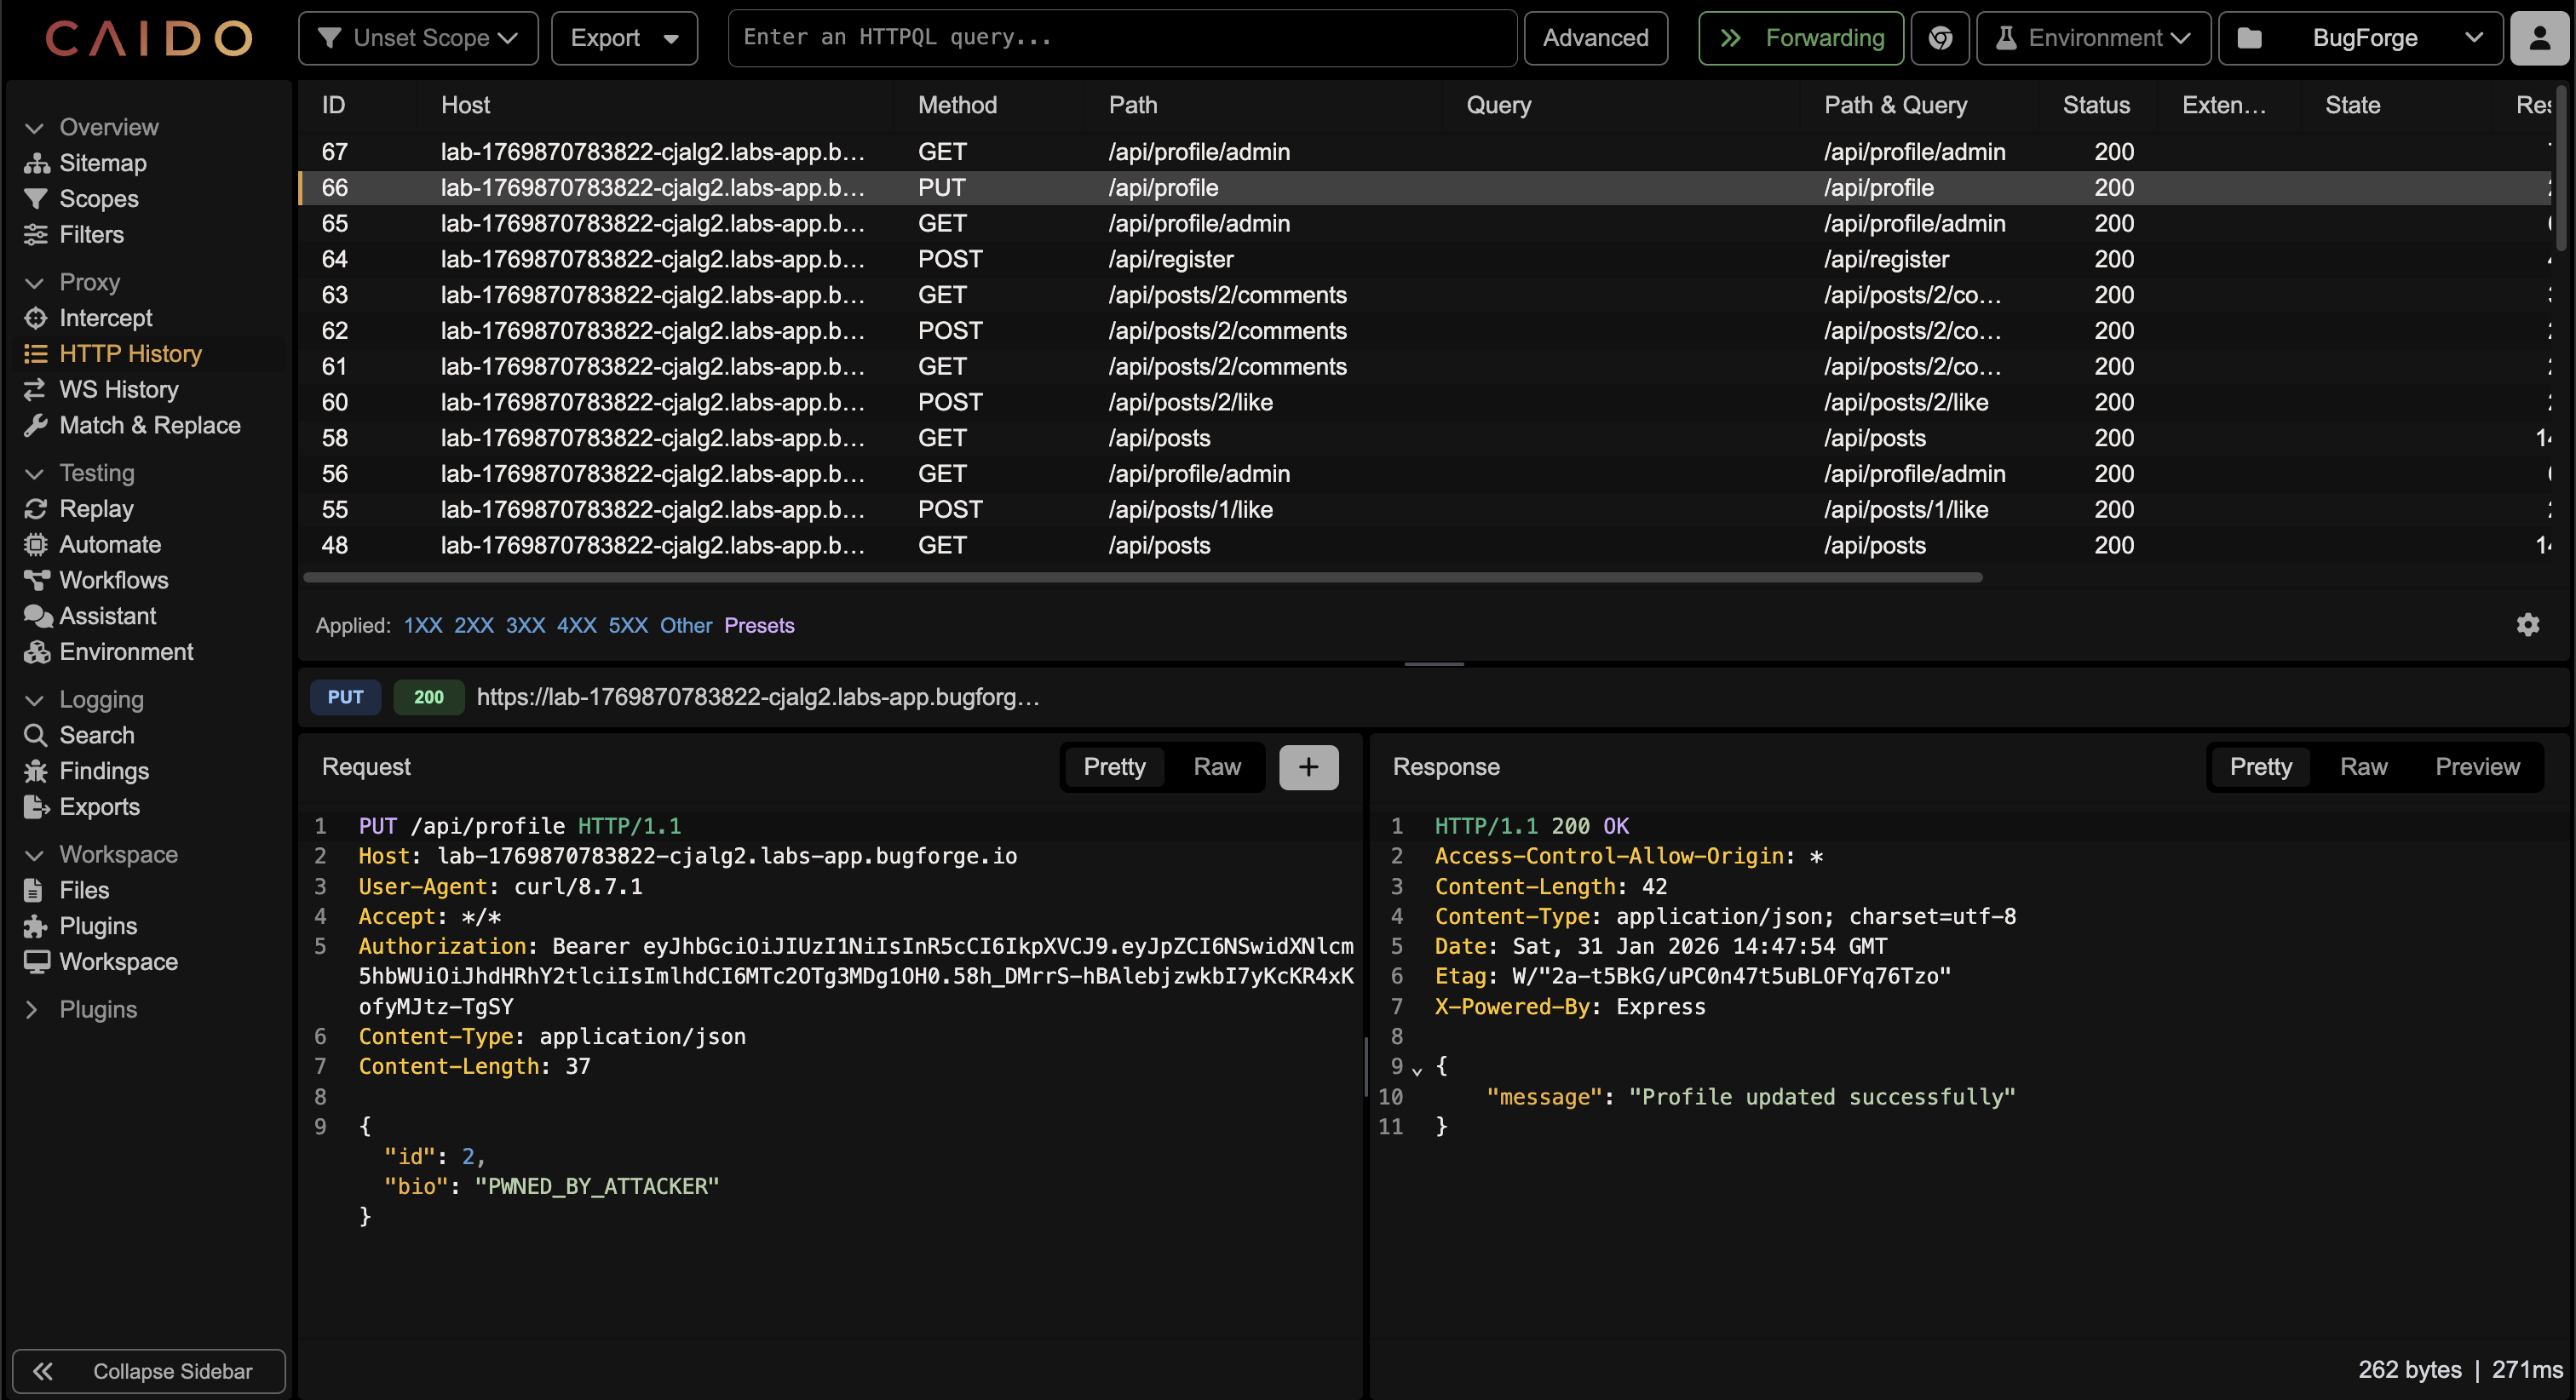The width and height of the screenshot is (2576, 1400).
Task: Click the Collapse Sidebar button
Action: click(148, 1371)
